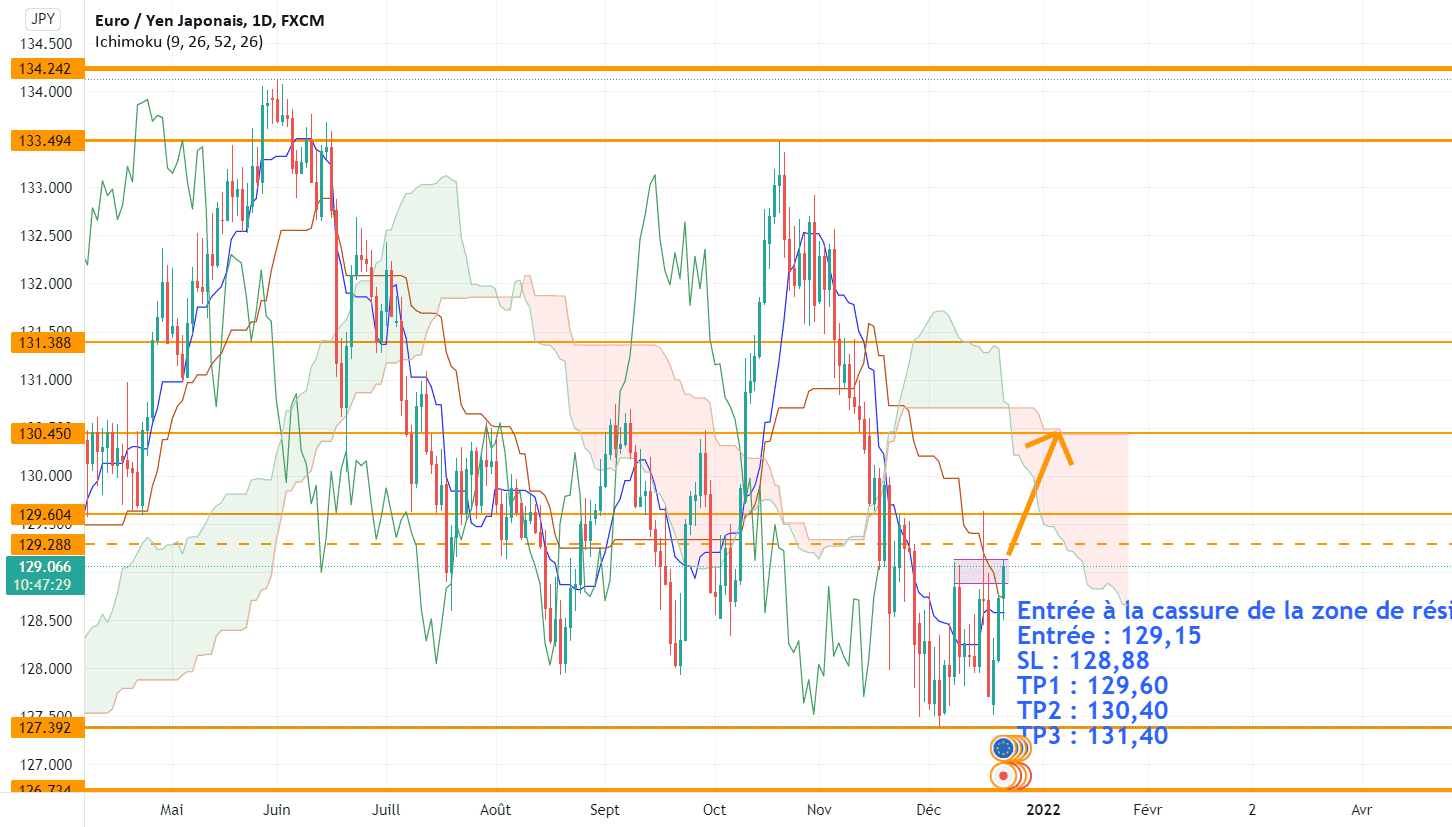The height and width of the screenshot is (827, 1452).
Task: Open the Ichimoku (9, 26, 52, 26) indicator label
Action: tap(180, 42)
